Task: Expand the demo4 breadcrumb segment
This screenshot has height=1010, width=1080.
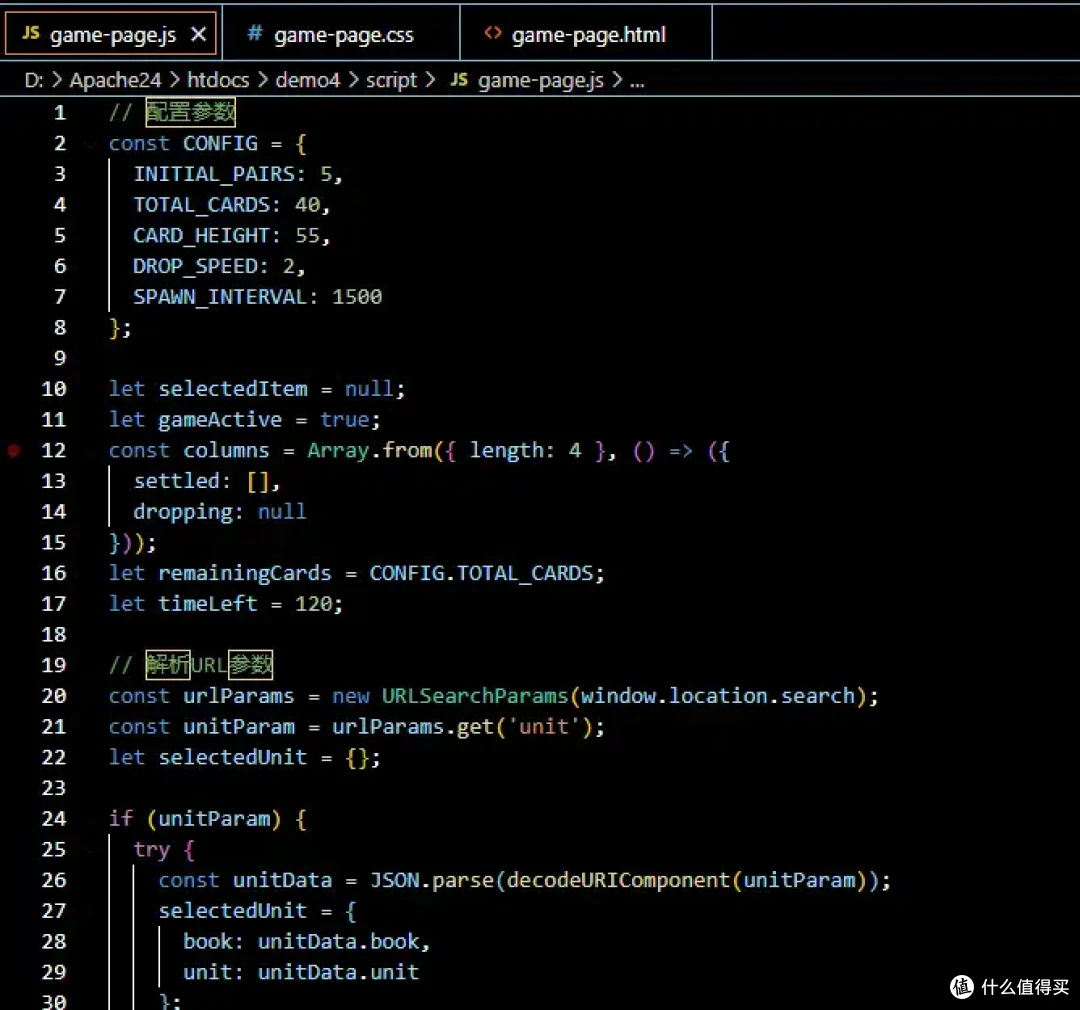Action: (307, 81)
